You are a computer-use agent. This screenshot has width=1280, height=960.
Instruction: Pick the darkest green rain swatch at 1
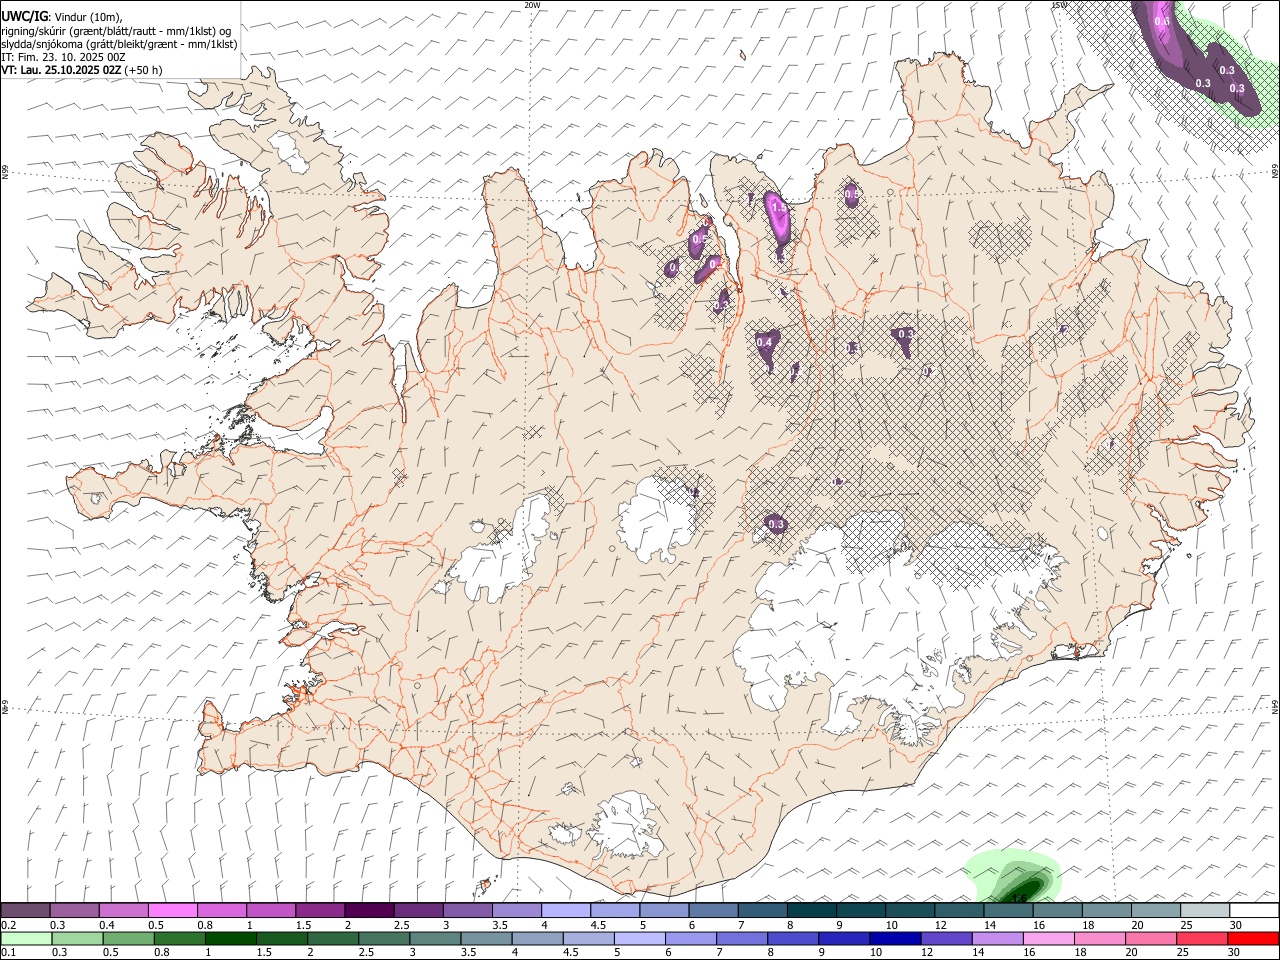(231, 939)
